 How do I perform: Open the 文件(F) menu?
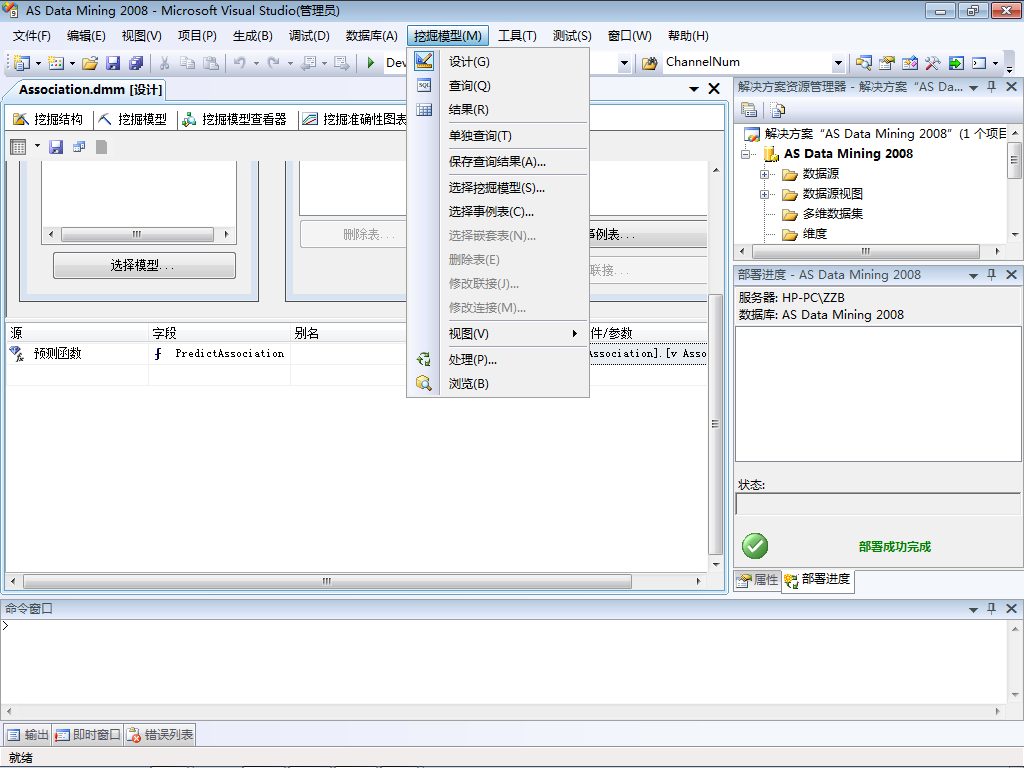click(31, 36)
